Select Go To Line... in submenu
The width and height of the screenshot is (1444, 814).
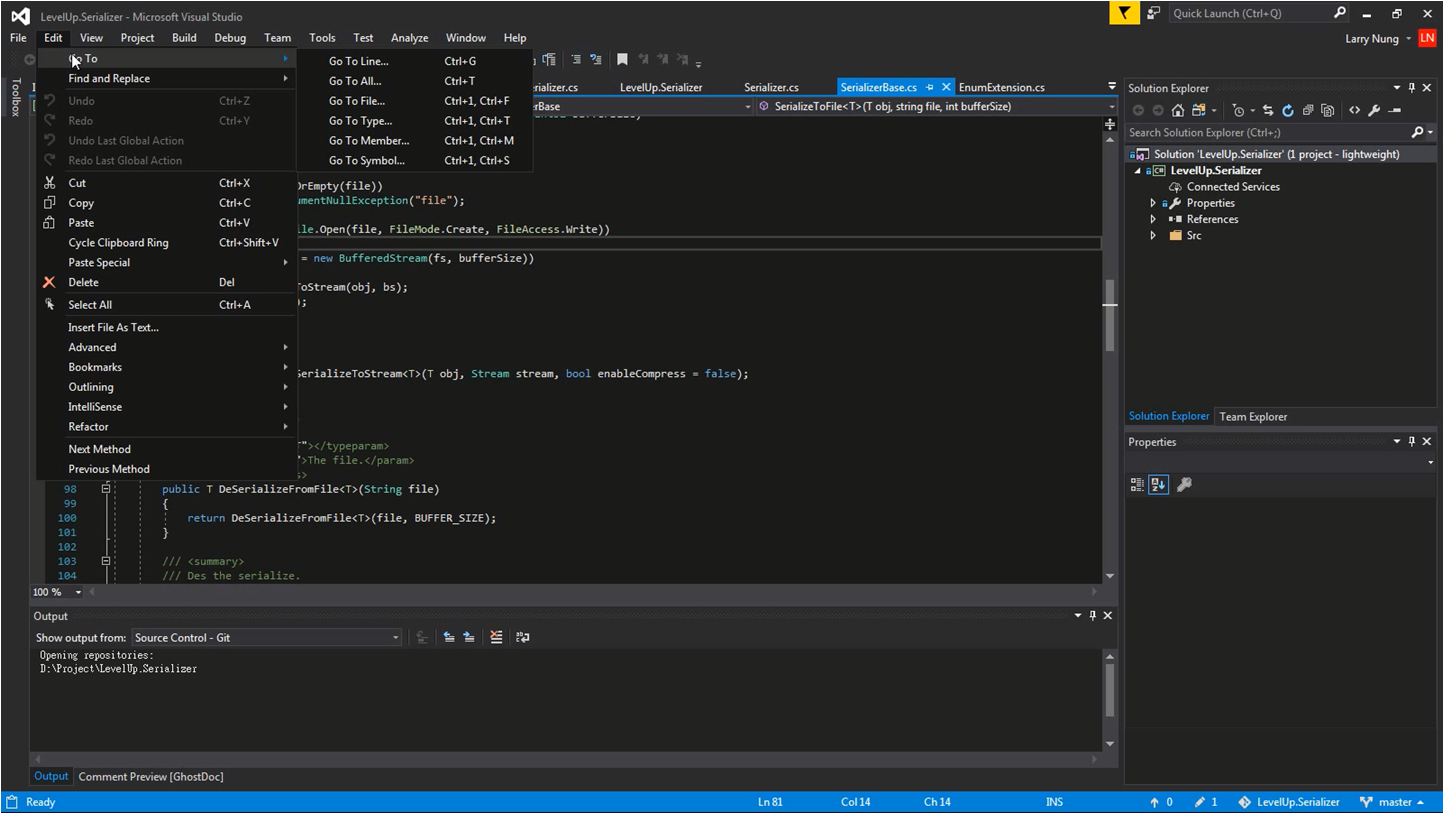click(415, 61)
